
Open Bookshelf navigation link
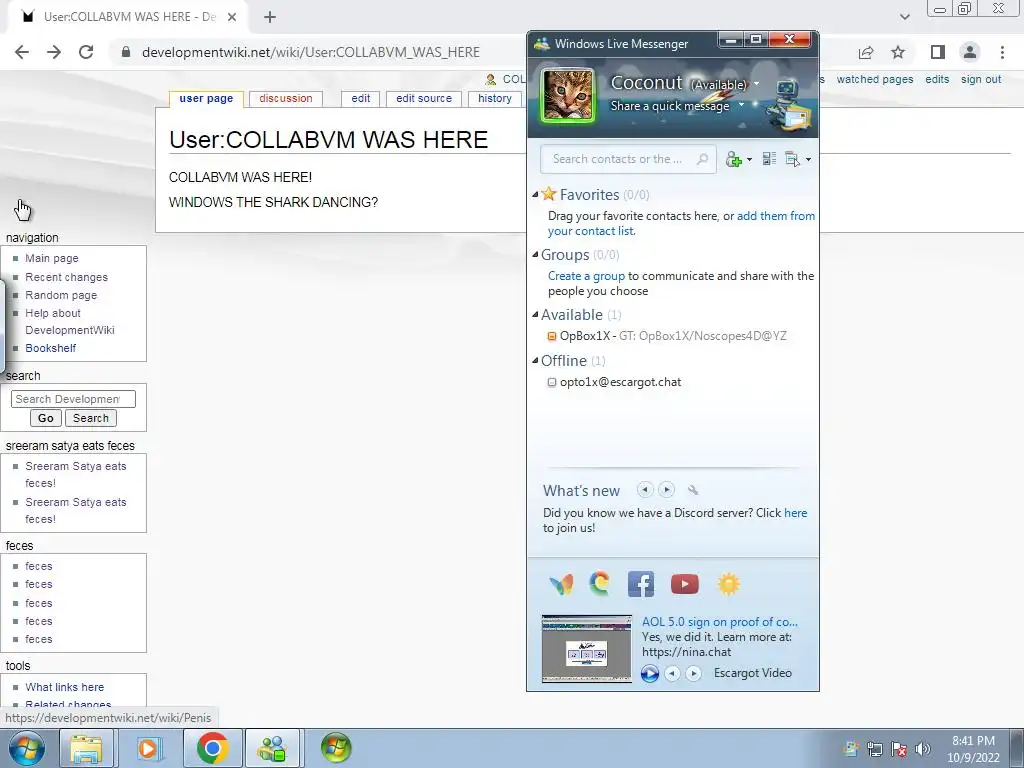tap(50, 348)
